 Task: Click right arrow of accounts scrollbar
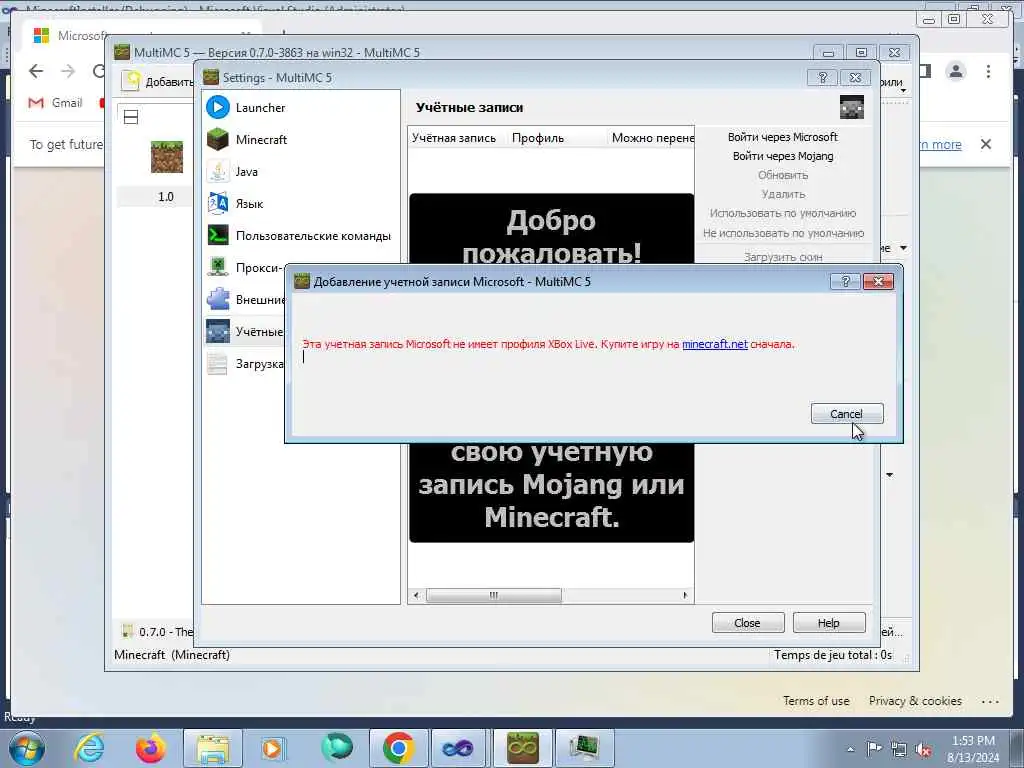(684, 595)
